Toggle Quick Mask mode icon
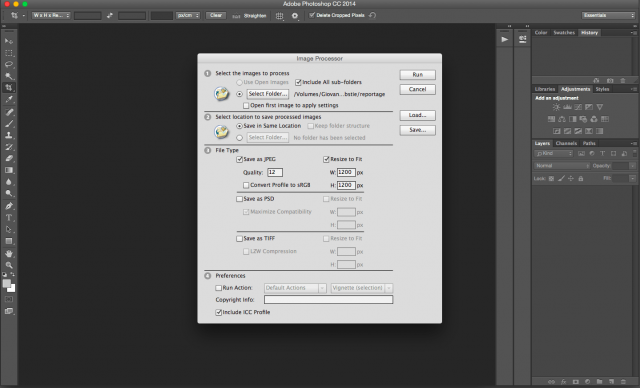640x388 pixels. 9,299
